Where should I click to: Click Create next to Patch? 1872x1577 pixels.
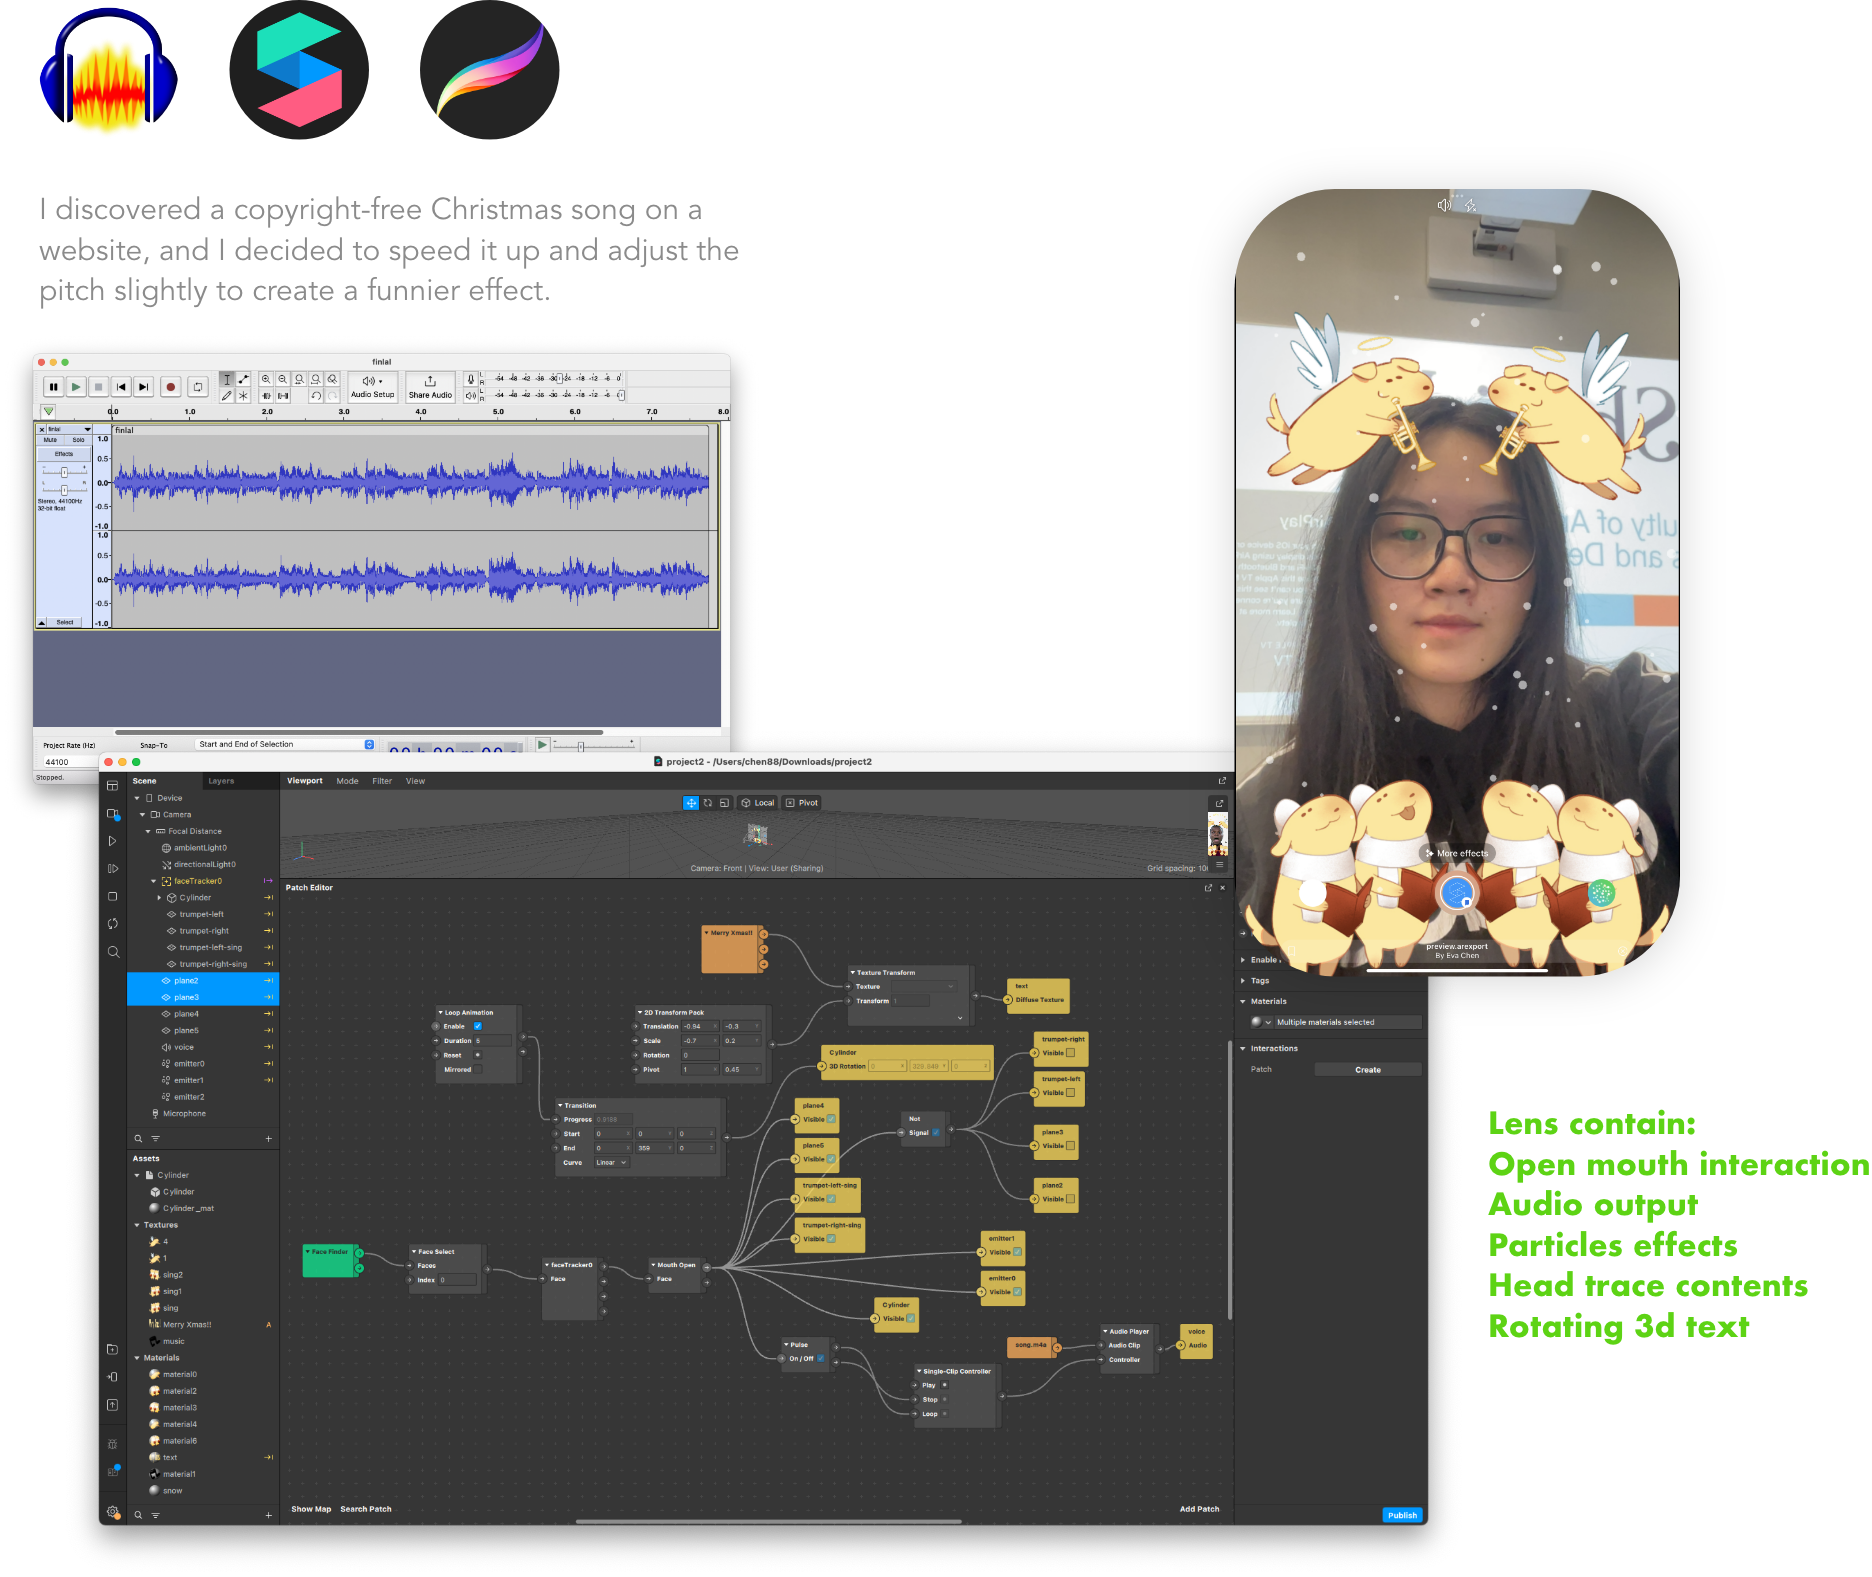[1368, 1070]
